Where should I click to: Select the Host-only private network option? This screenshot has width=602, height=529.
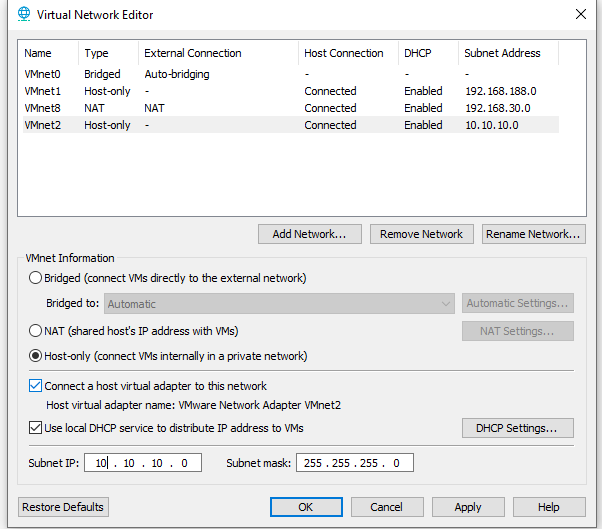pos(35,356)
